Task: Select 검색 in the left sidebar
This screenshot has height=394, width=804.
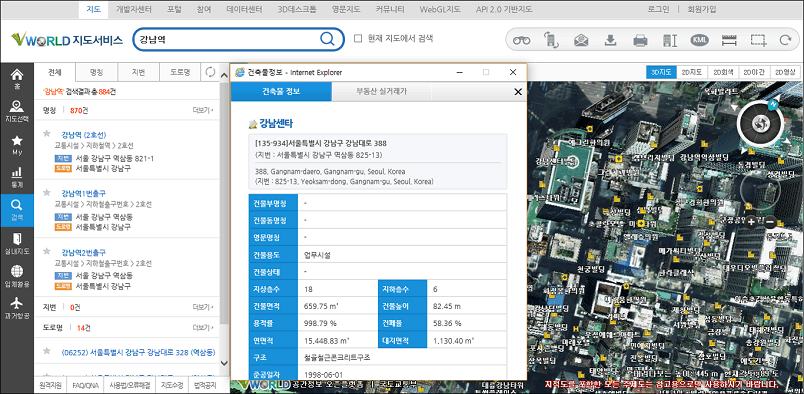Action: (17, 210)
